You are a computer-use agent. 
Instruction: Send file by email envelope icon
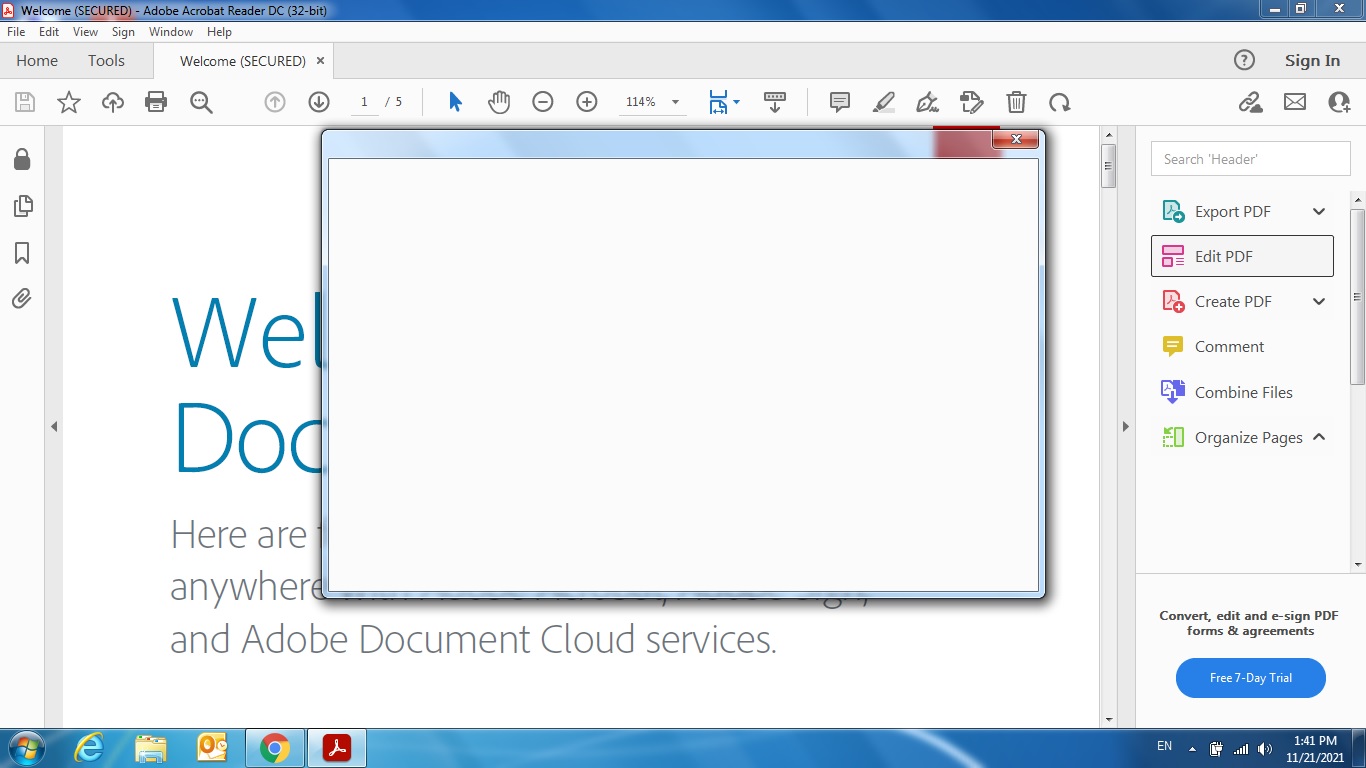(x=1295, y=102)
